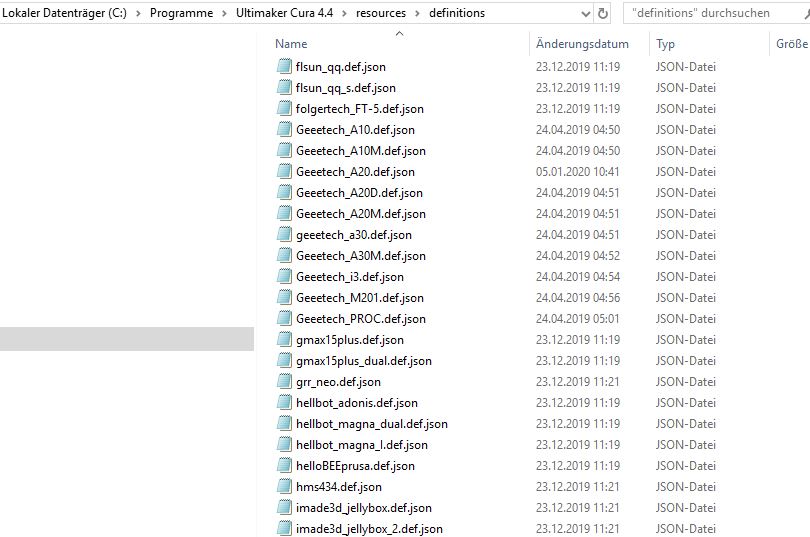The width and height of the screenshot is (810, 537).
Task: Click the definitions breadcrumb segment
Action: pyautogui.click(x=457, y=13)
